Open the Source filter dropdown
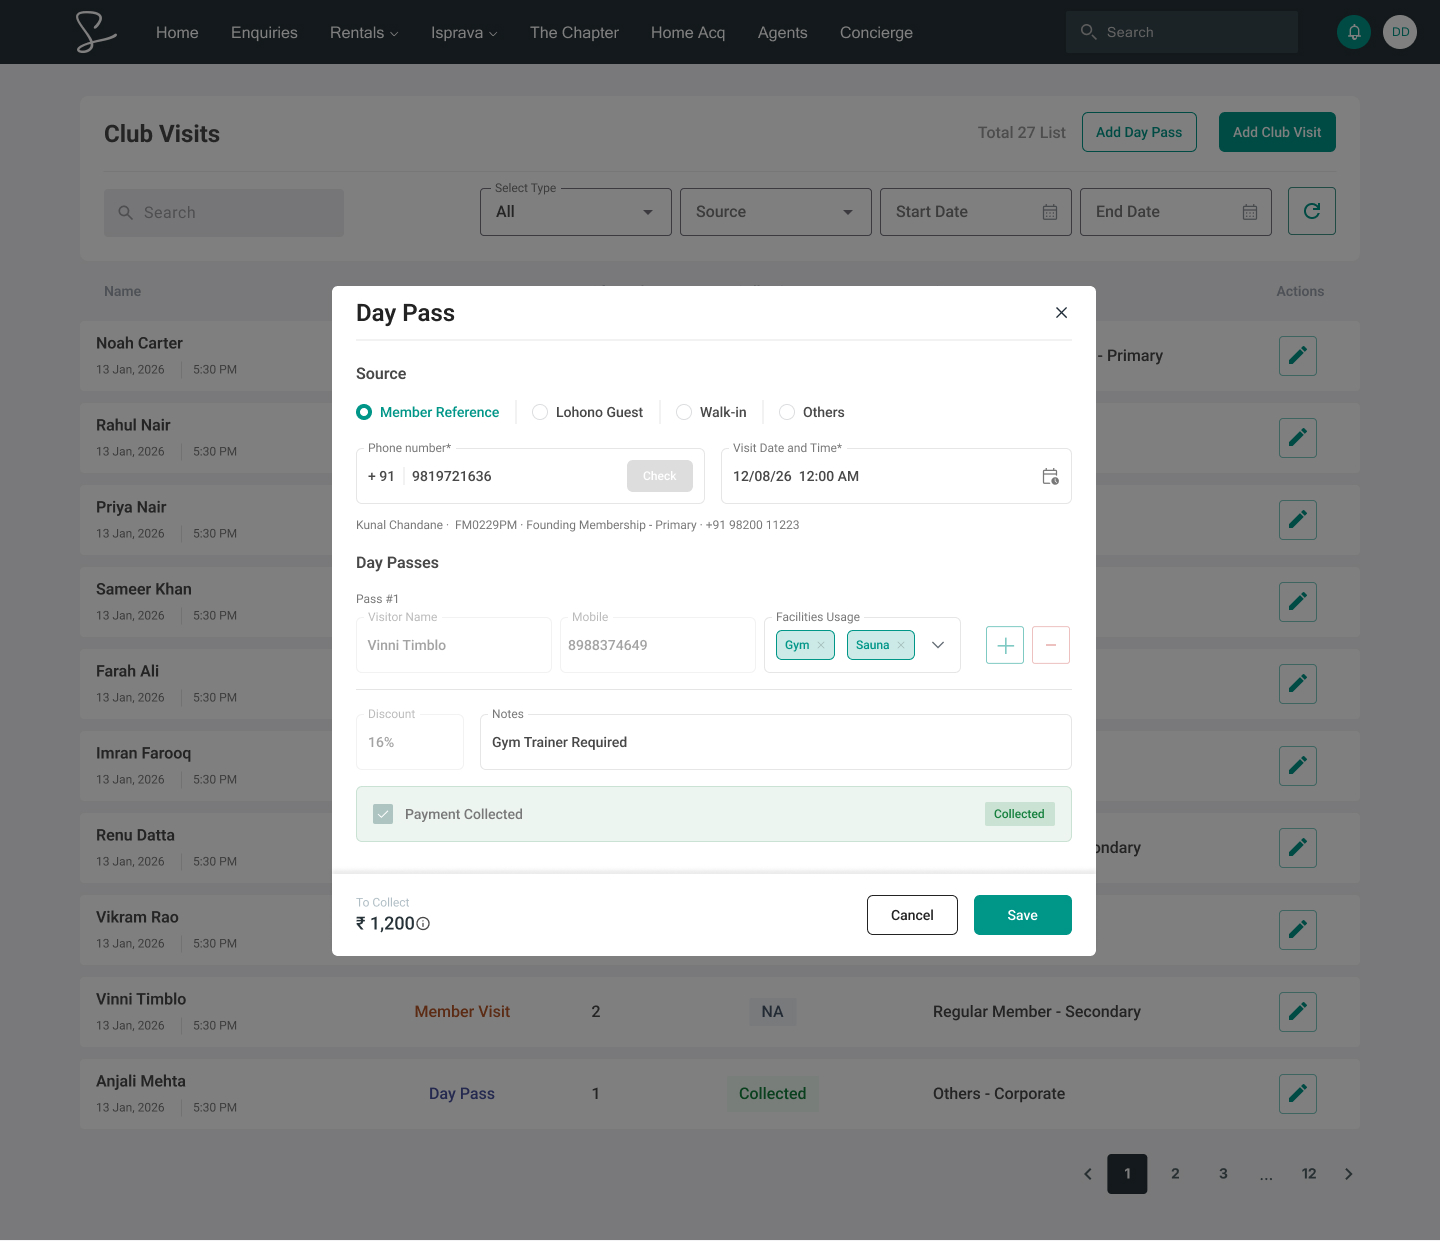Image resolution: width=1440 pixels, height=1241 pixels. (776, 212)
